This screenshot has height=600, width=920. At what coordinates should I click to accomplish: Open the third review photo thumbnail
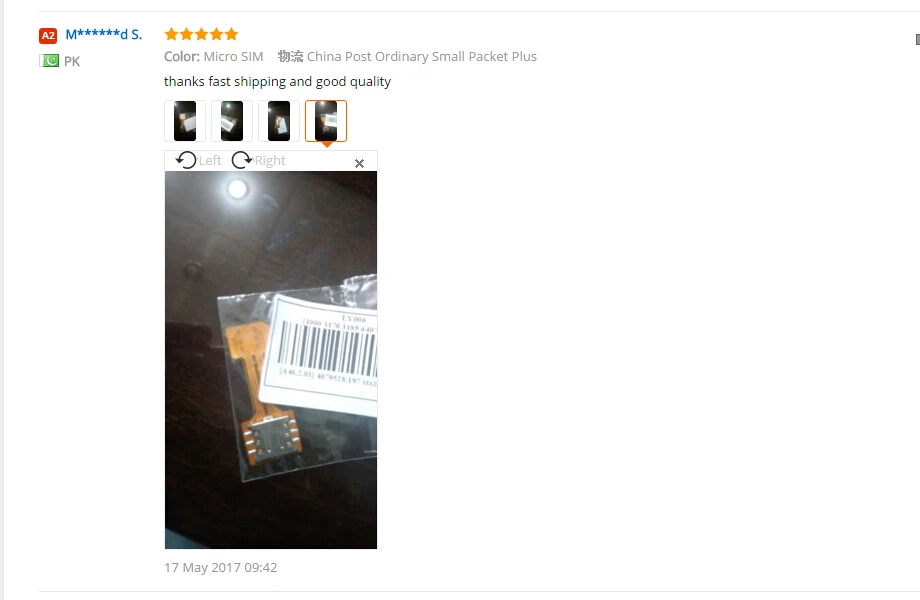[279, 121]
